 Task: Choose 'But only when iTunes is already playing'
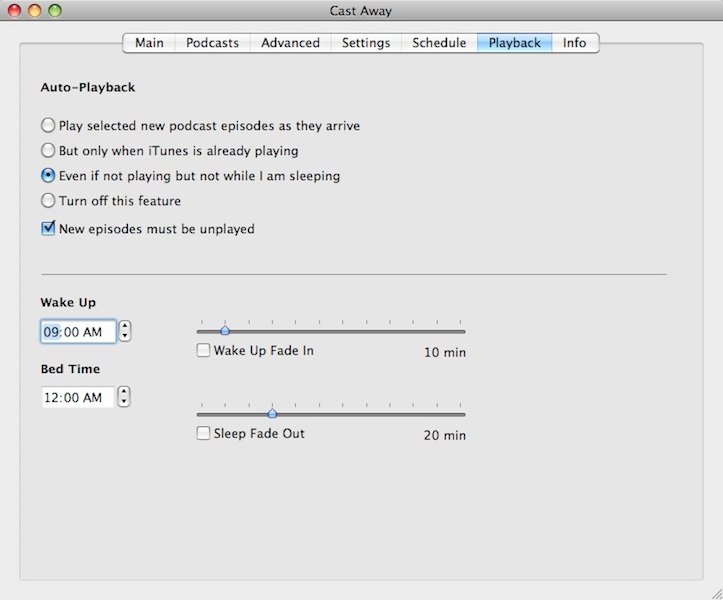(x=48, y=151)
